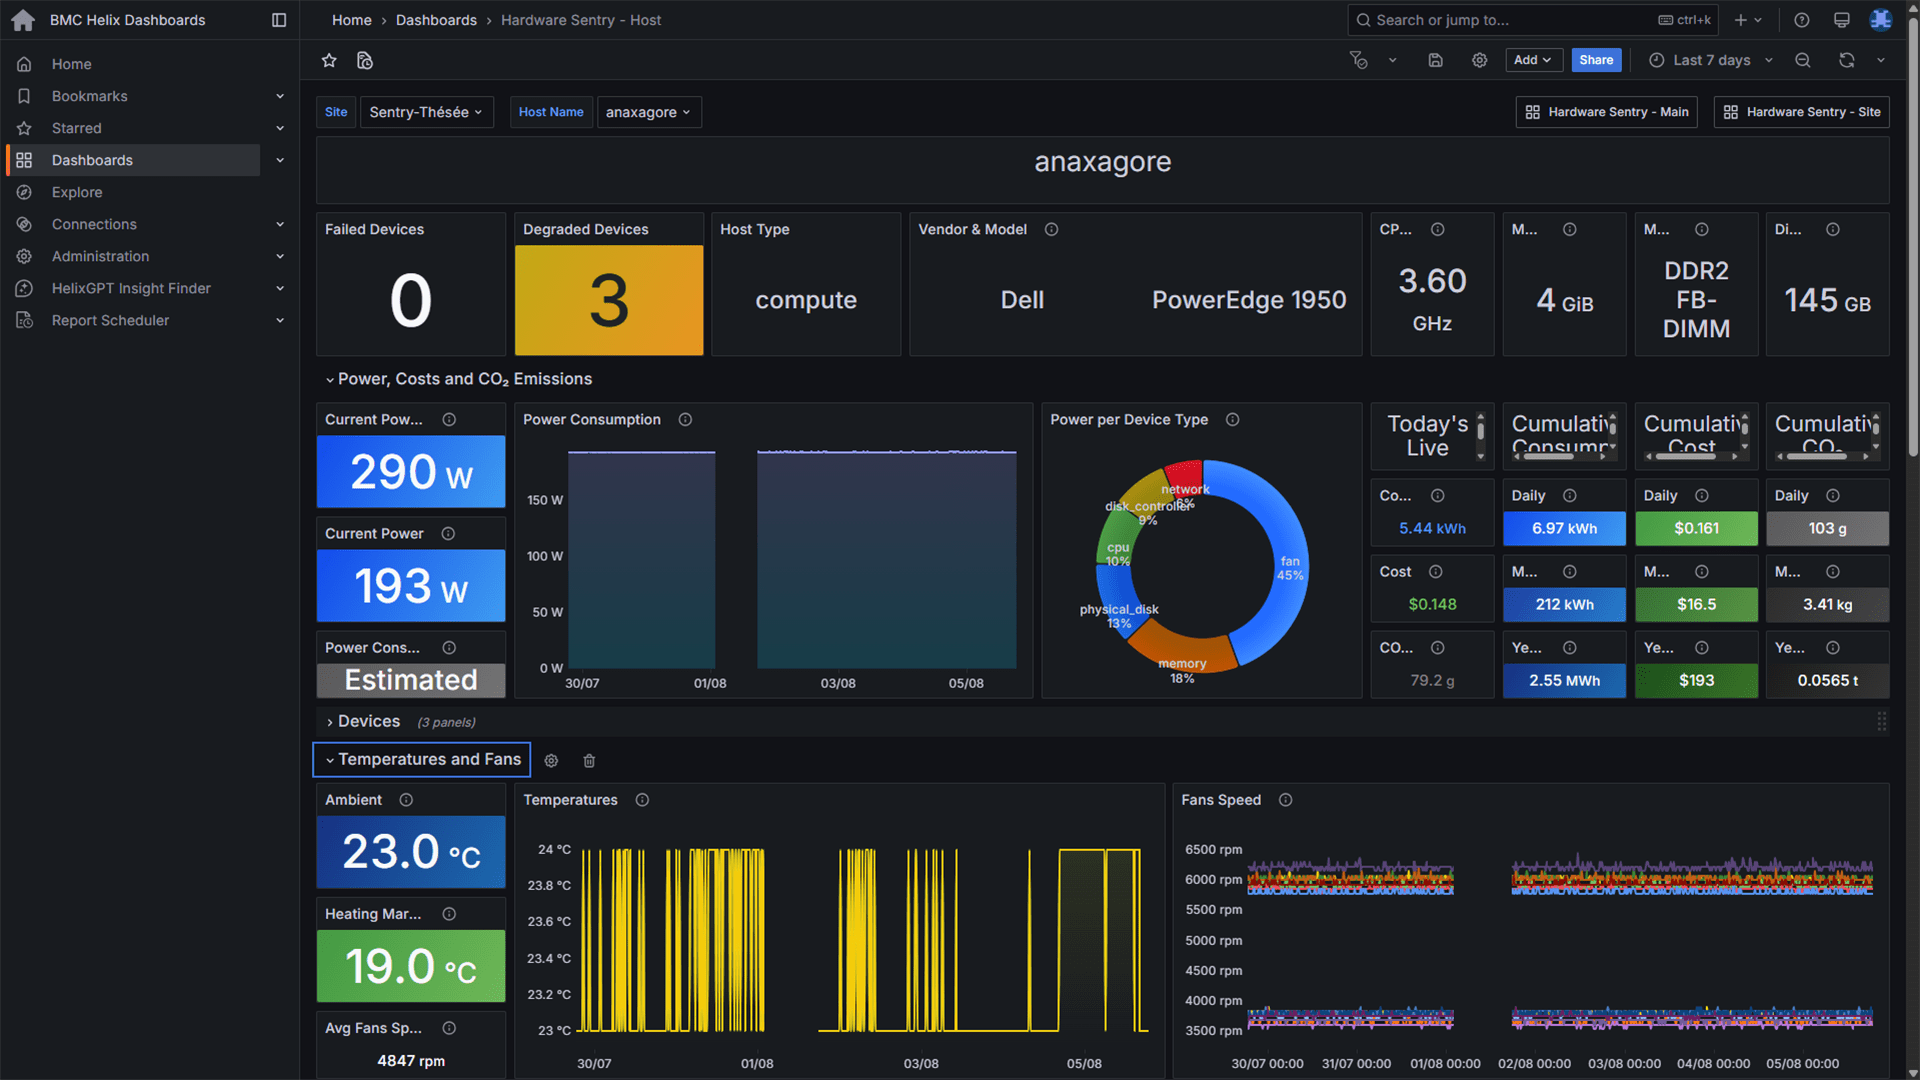
Task: Open dashboard settings gear icon
Action: (1479, 60)
